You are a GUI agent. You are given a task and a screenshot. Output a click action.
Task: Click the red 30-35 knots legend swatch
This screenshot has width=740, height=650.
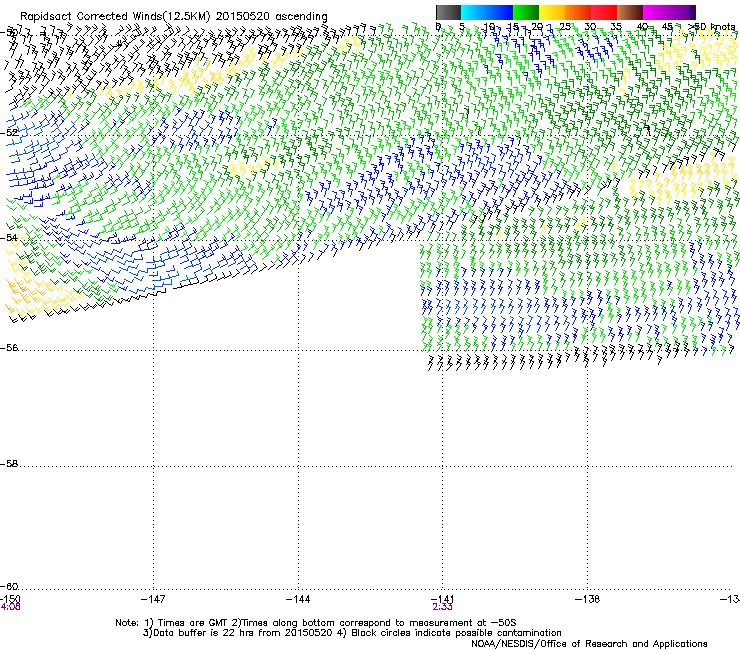[604, 12]
